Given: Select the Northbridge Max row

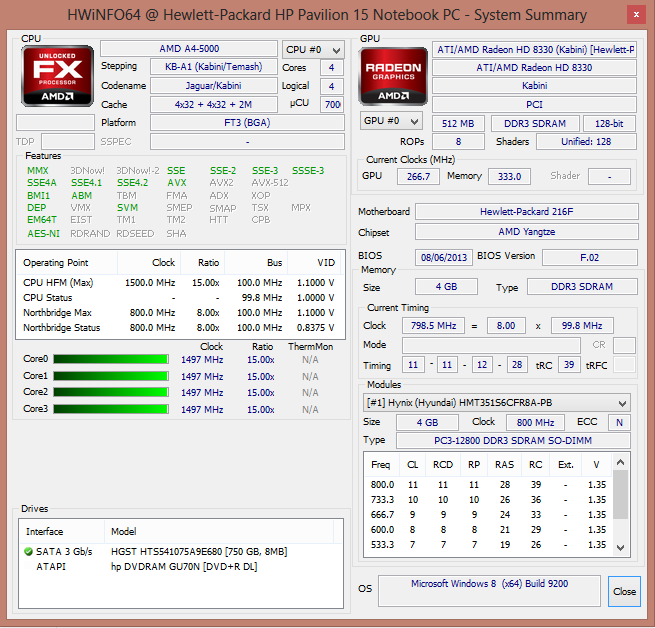Looking at the screenshot, I should pos(180,313).
